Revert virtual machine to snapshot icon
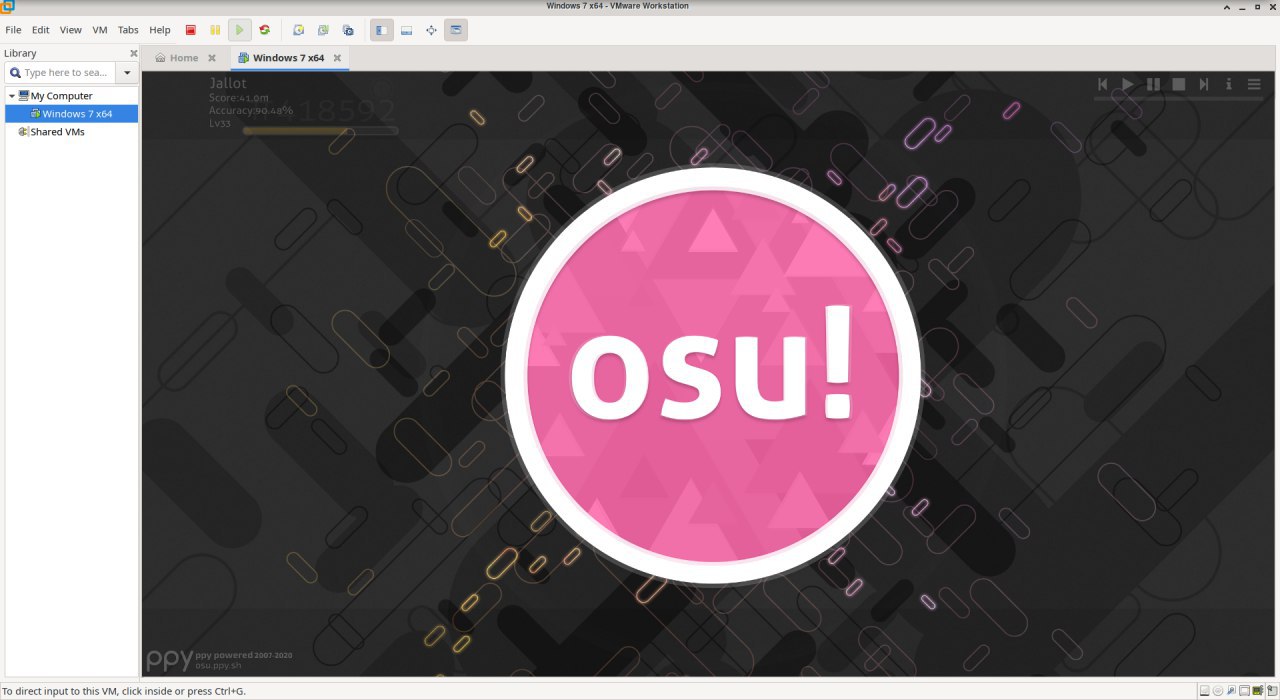Screen dimensions: 1280x700 click(323, 30)
